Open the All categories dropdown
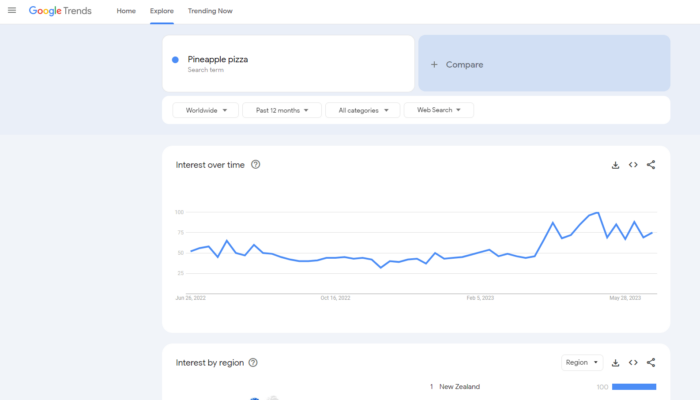 point(362,110)
